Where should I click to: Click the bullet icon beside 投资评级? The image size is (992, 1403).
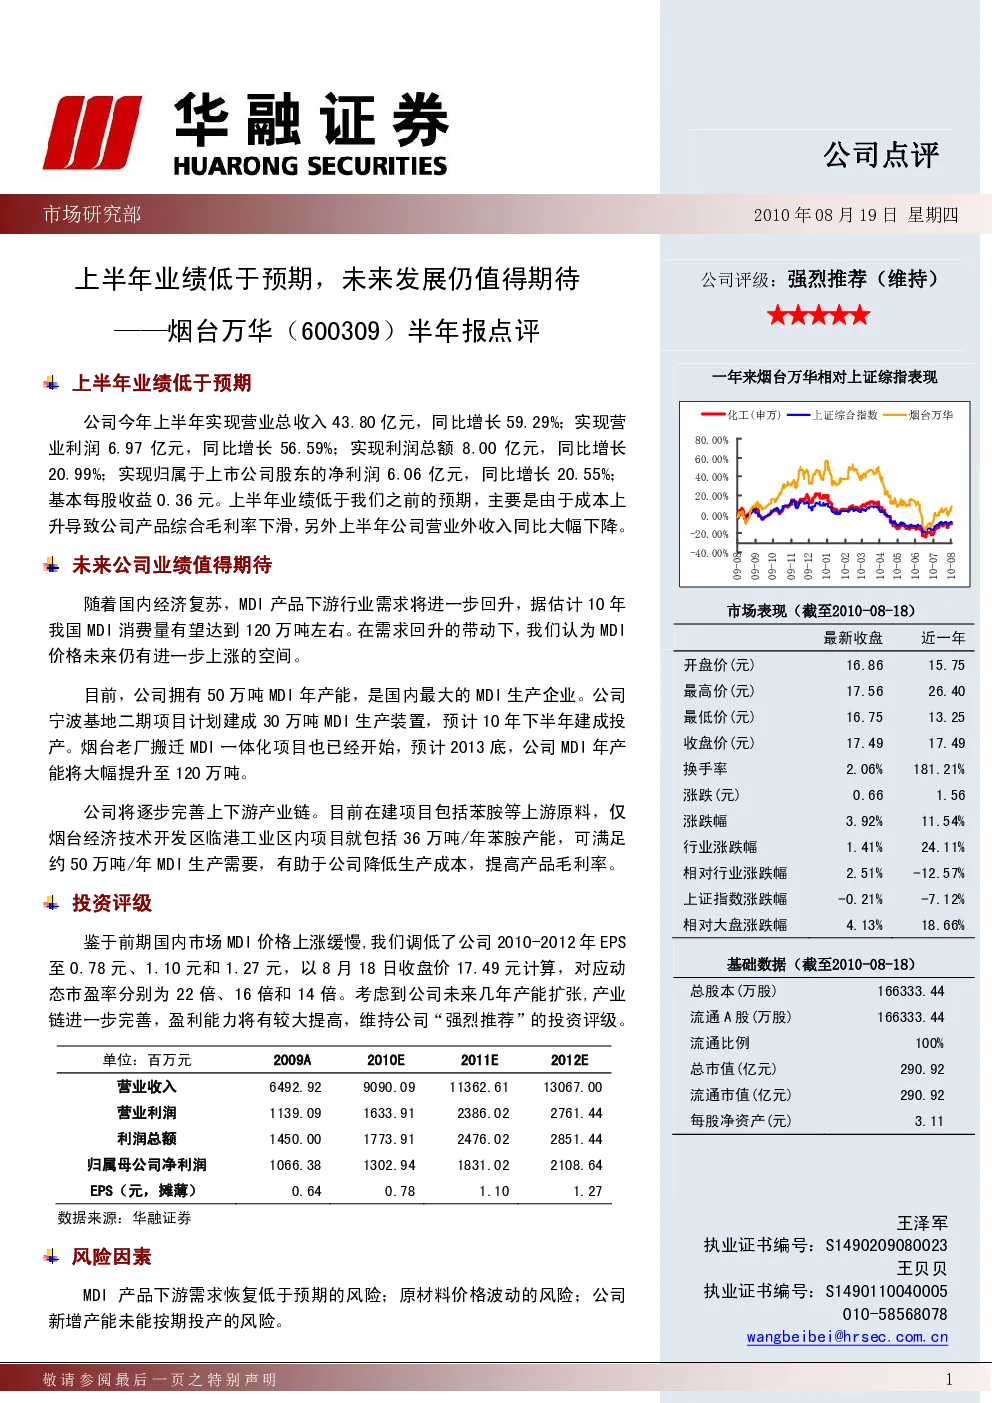point(51,903)
